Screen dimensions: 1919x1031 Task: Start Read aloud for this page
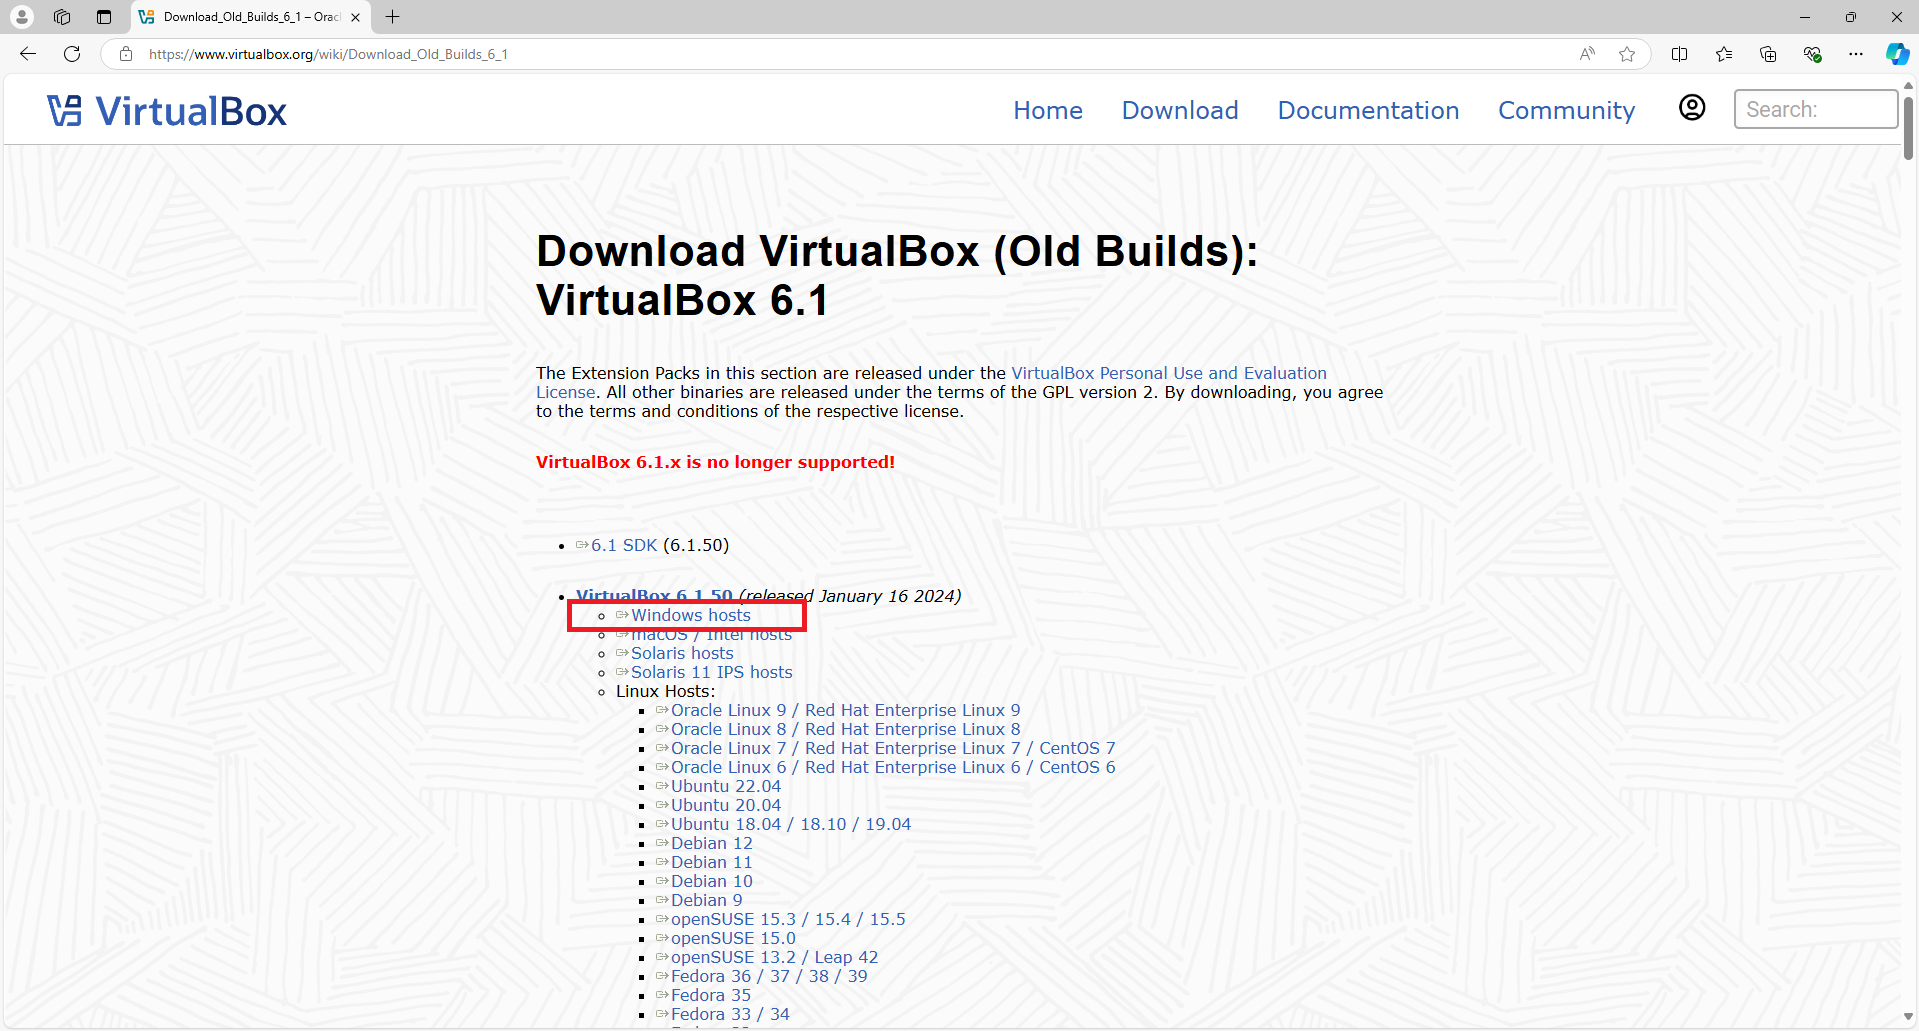(1587, 54)
